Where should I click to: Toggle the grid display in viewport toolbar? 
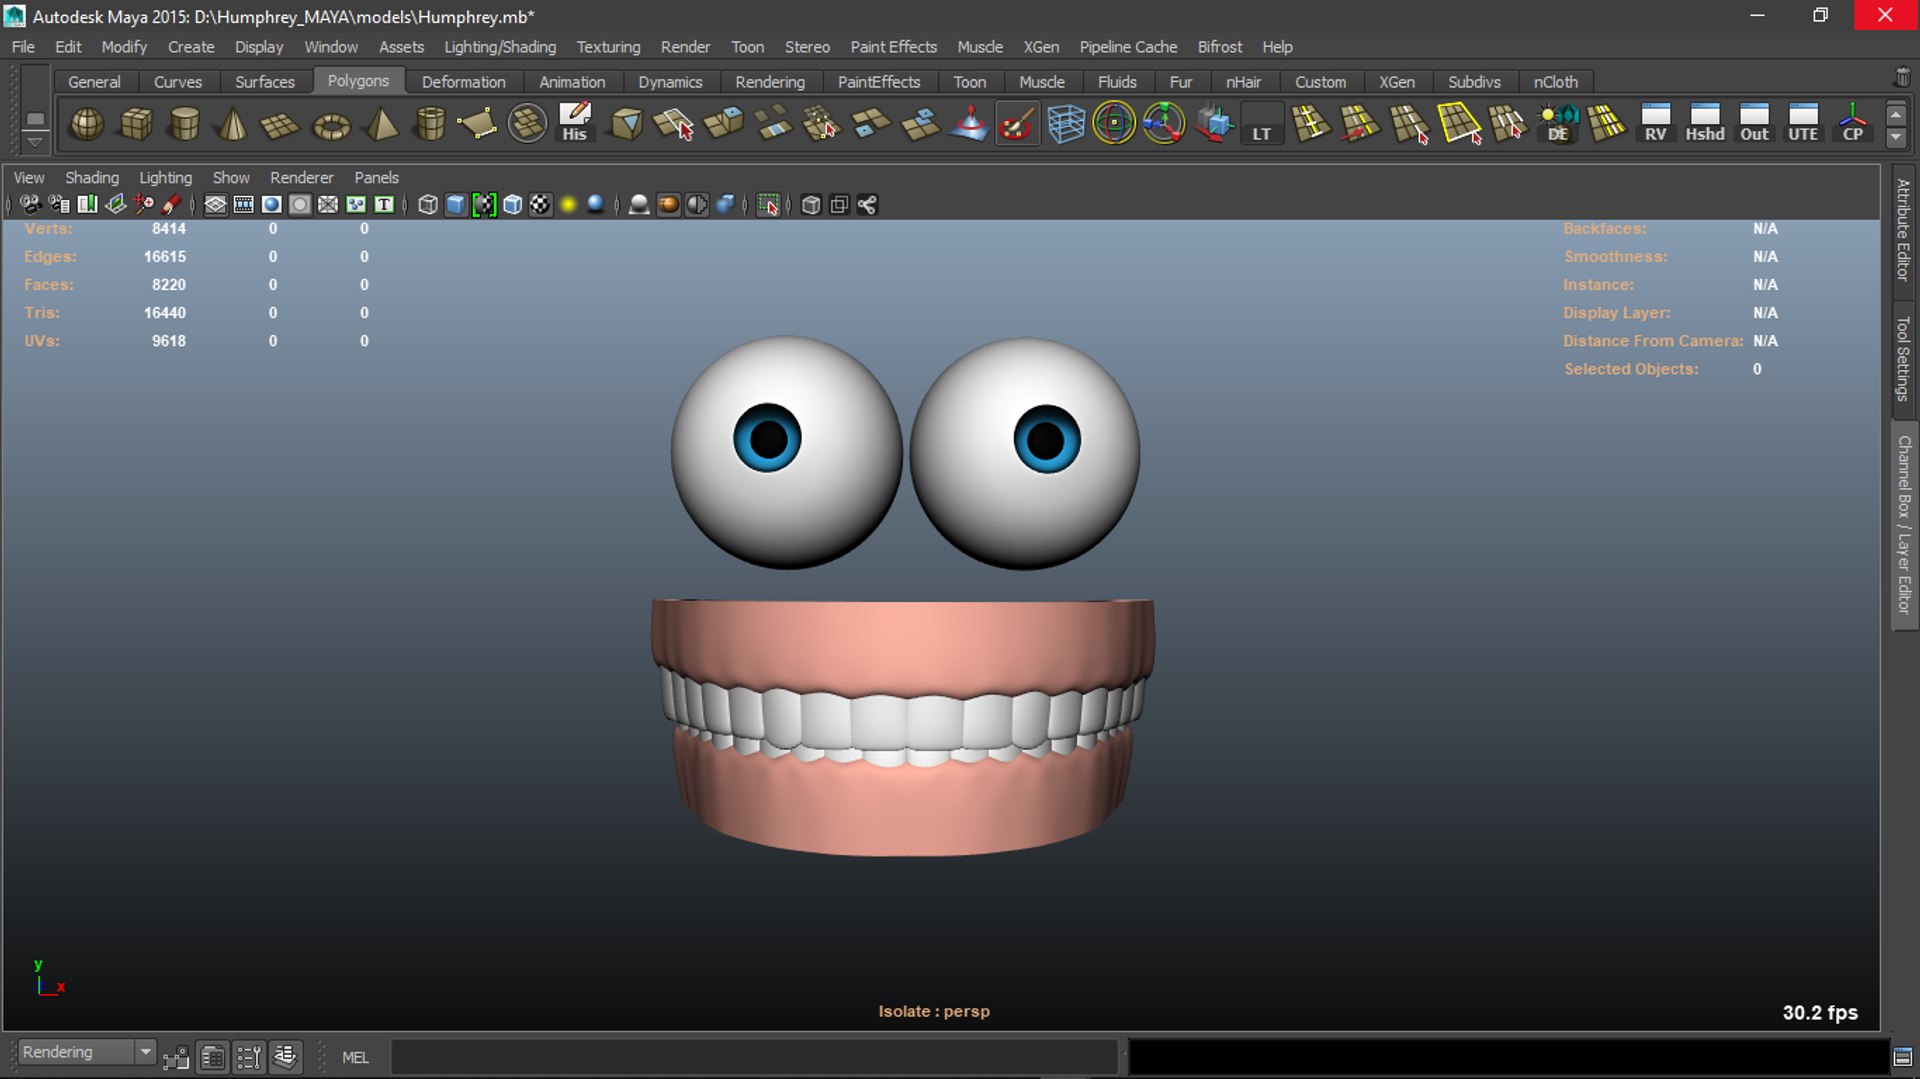point(215,205)
